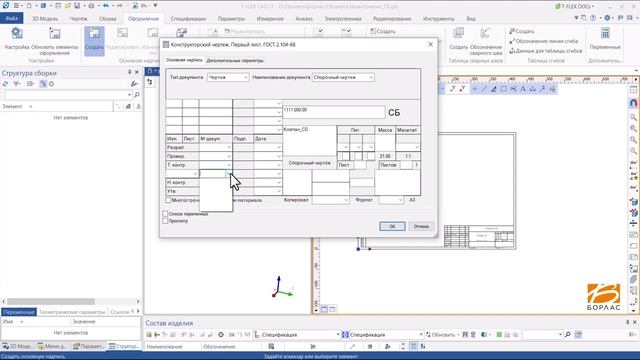Image resolution: width=640 pixels, height=360 pixels.
Task: Click the round settings icon in Состав изделия toolbar
Action: tap(221, 335)
